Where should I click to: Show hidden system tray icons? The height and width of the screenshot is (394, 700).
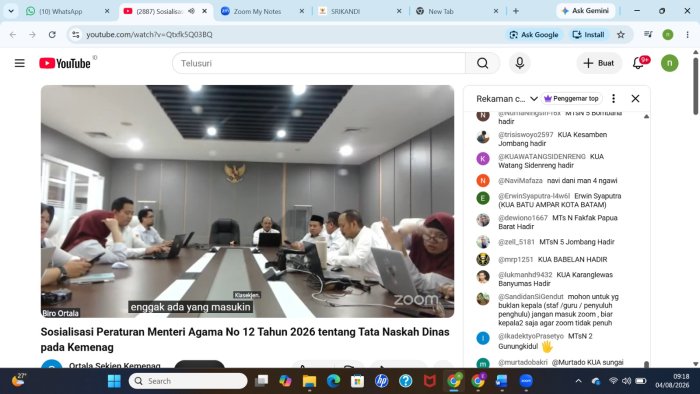click(x=579, y=381)
